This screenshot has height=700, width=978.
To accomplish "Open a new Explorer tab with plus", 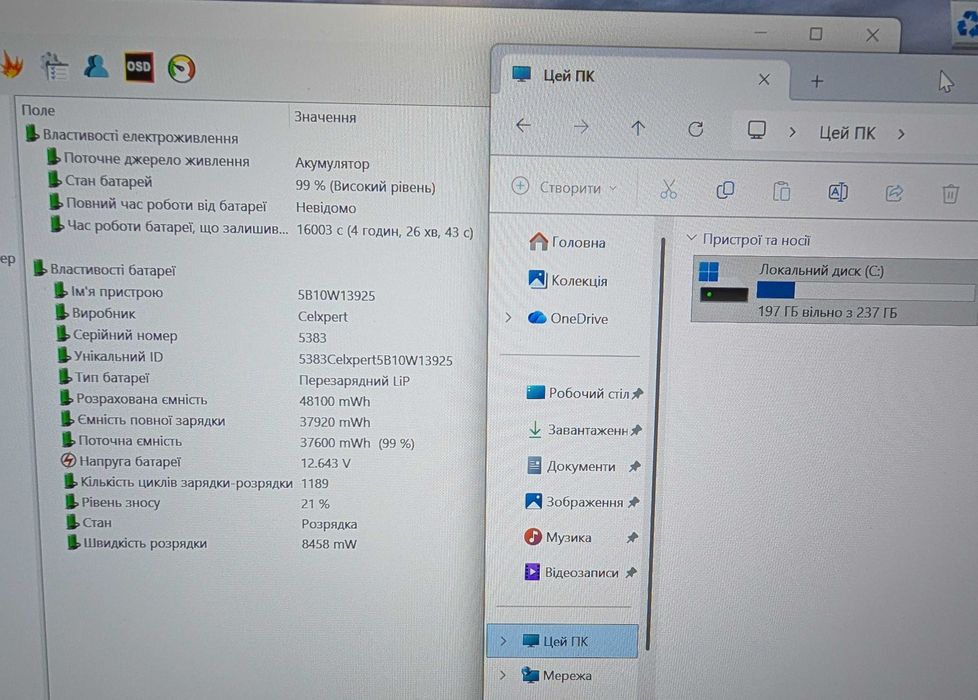I will pyautogui.click(x=817, y=81).
